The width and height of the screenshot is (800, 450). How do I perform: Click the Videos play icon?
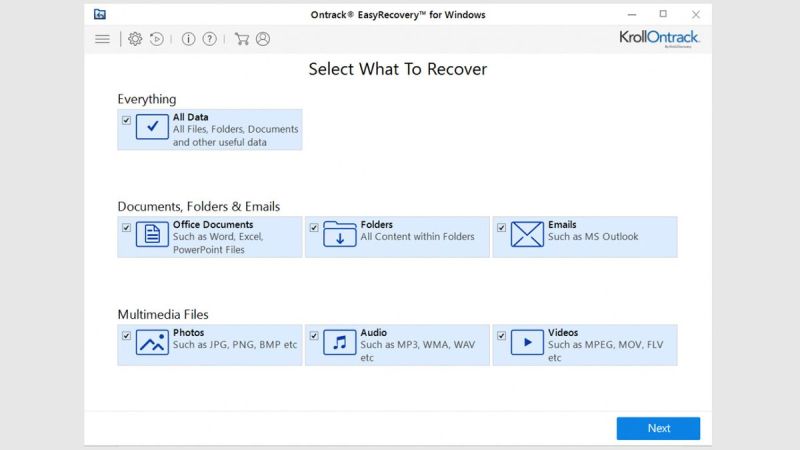pos(527,343)
